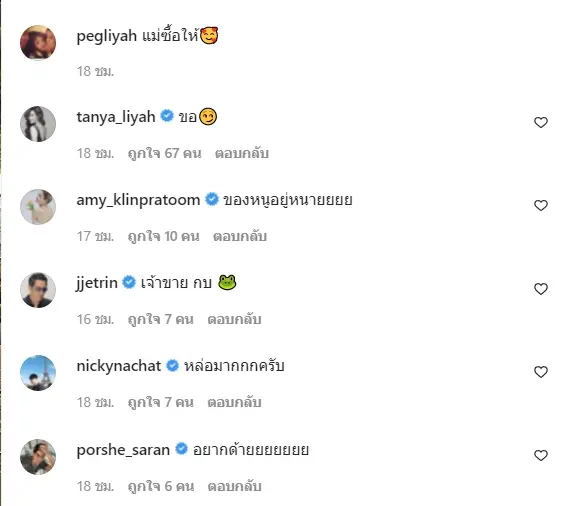Open pegliyah username link
The image size is (563, 506).
click(x=107, y=36)
